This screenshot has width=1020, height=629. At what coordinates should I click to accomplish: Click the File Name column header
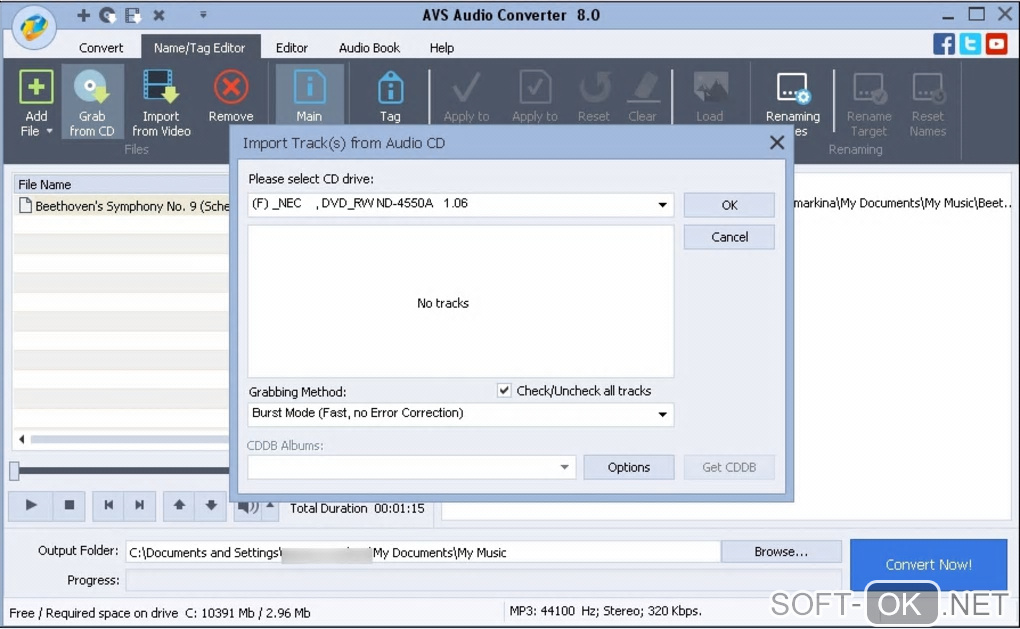pos(122,184)
